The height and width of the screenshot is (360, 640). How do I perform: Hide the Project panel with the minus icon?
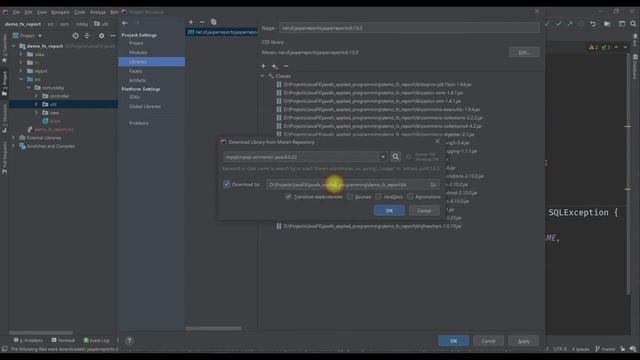pyautogui.click(x=113, y=36)
